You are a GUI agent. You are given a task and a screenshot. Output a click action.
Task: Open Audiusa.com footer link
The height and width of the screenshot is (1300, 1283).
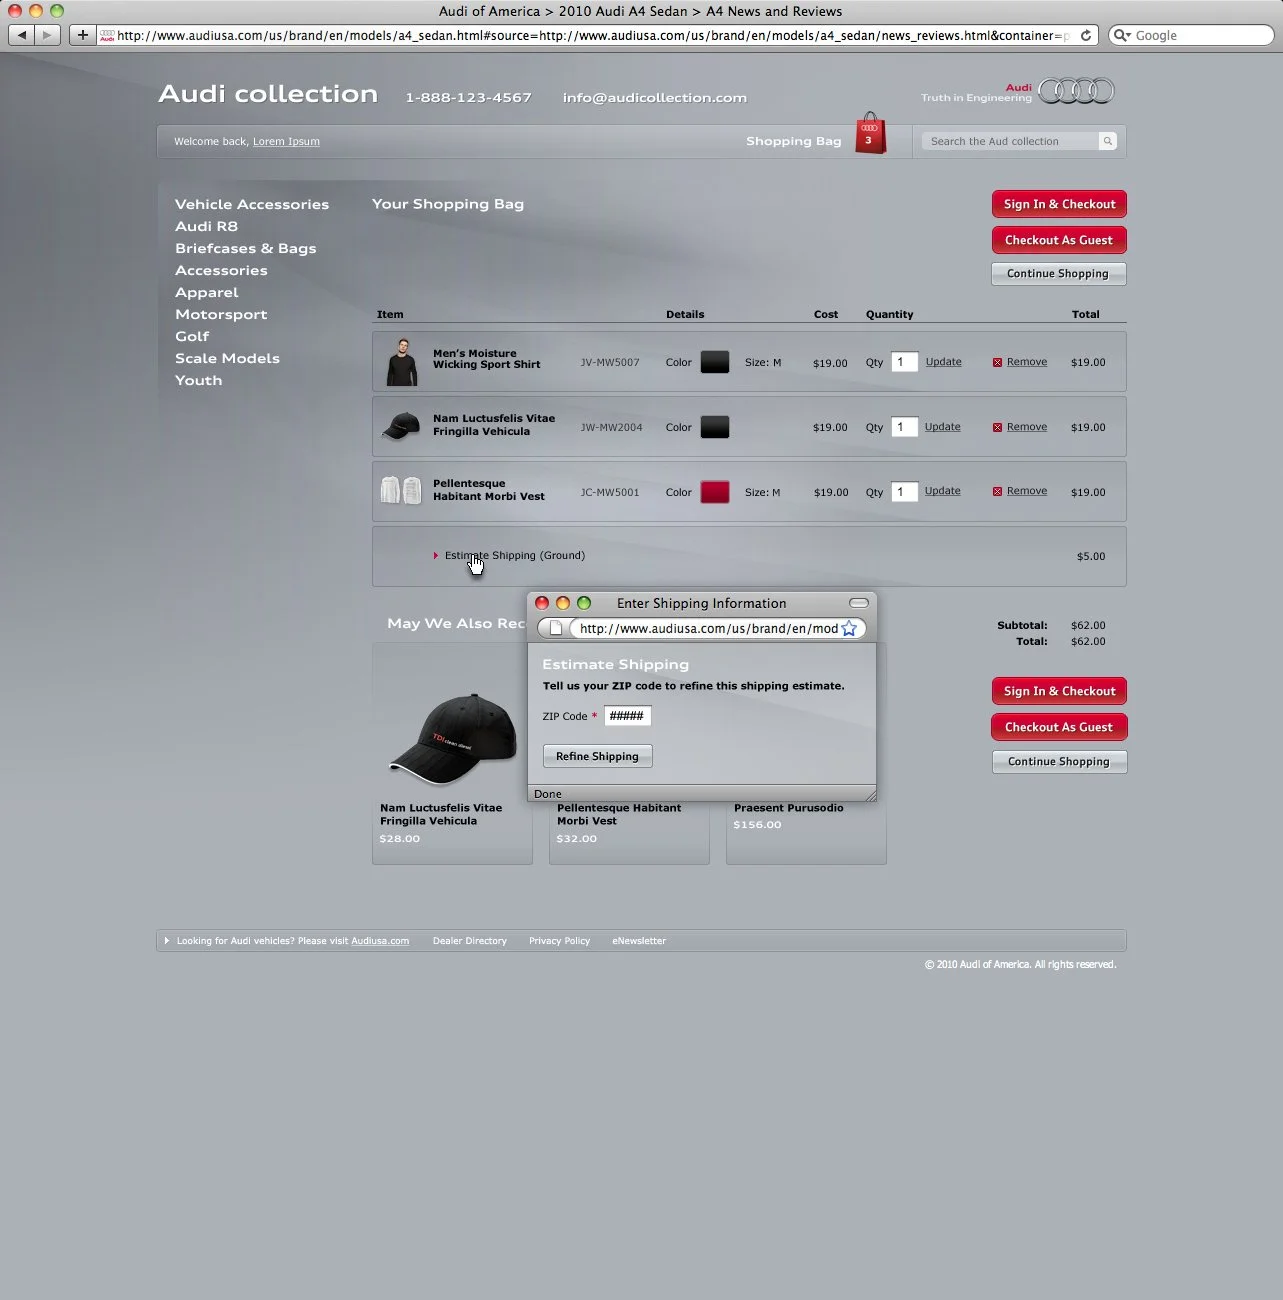click(380, 941)
